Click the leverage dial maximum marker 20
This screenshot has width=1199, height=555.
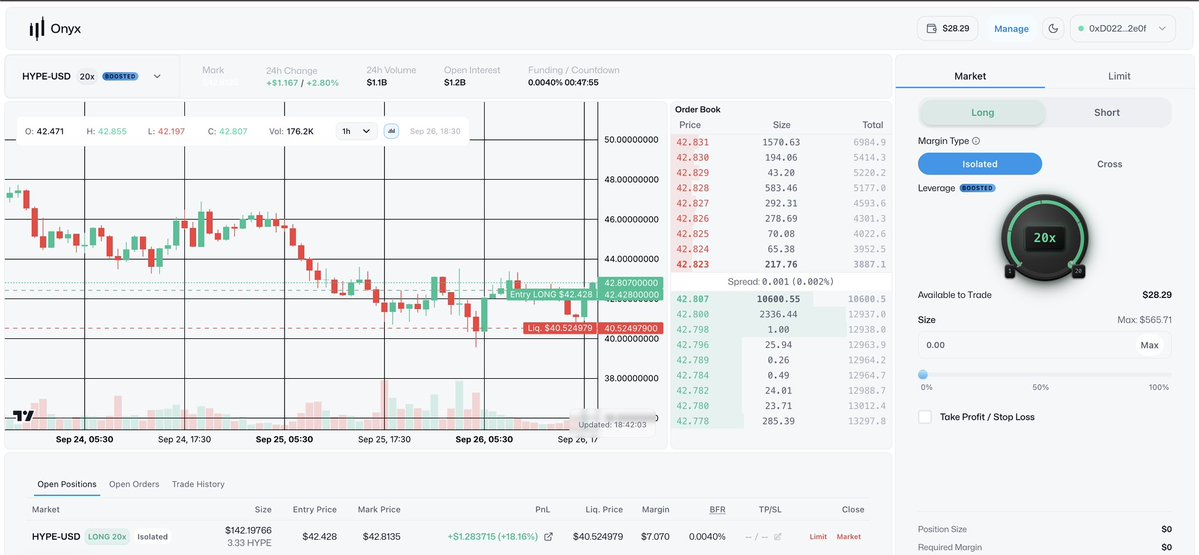point(1078,271)
